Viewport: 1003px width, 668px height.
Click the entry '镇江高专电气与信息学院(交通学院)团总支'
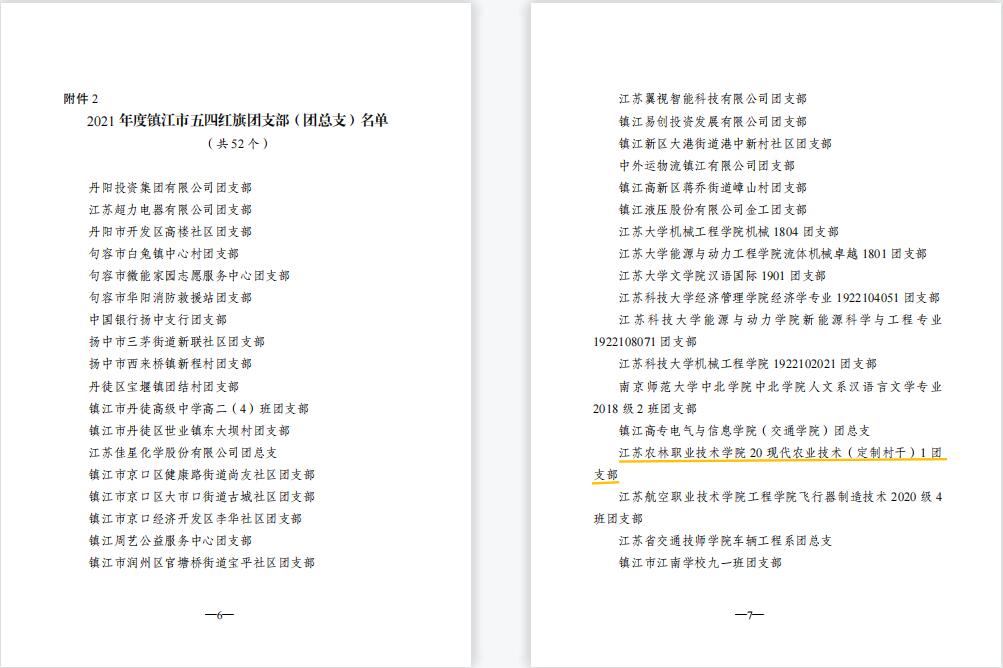743,430
